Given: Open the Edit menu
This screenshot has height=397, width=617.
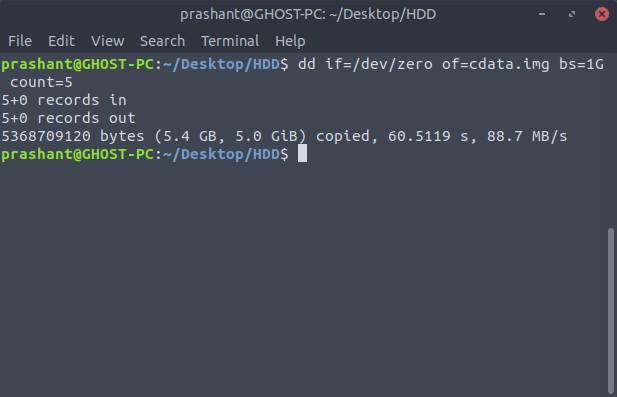Looking at the screenshot, I should [x=61, y=41].
